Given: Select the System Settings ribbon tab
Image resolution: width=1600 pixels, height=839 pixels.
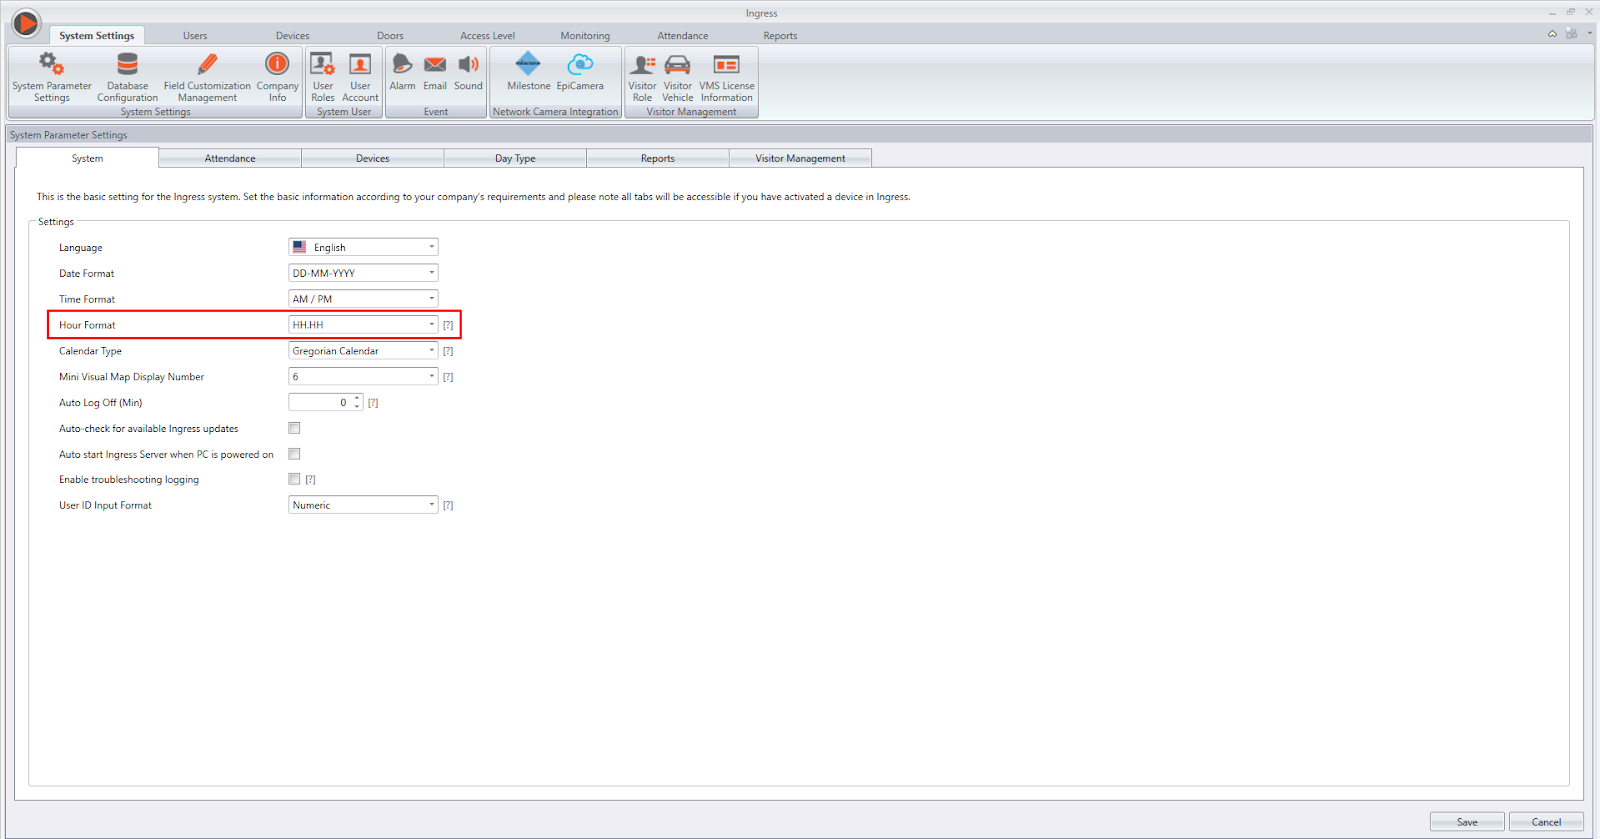Looking at the screenshot, I should click(x=97, y=36).
